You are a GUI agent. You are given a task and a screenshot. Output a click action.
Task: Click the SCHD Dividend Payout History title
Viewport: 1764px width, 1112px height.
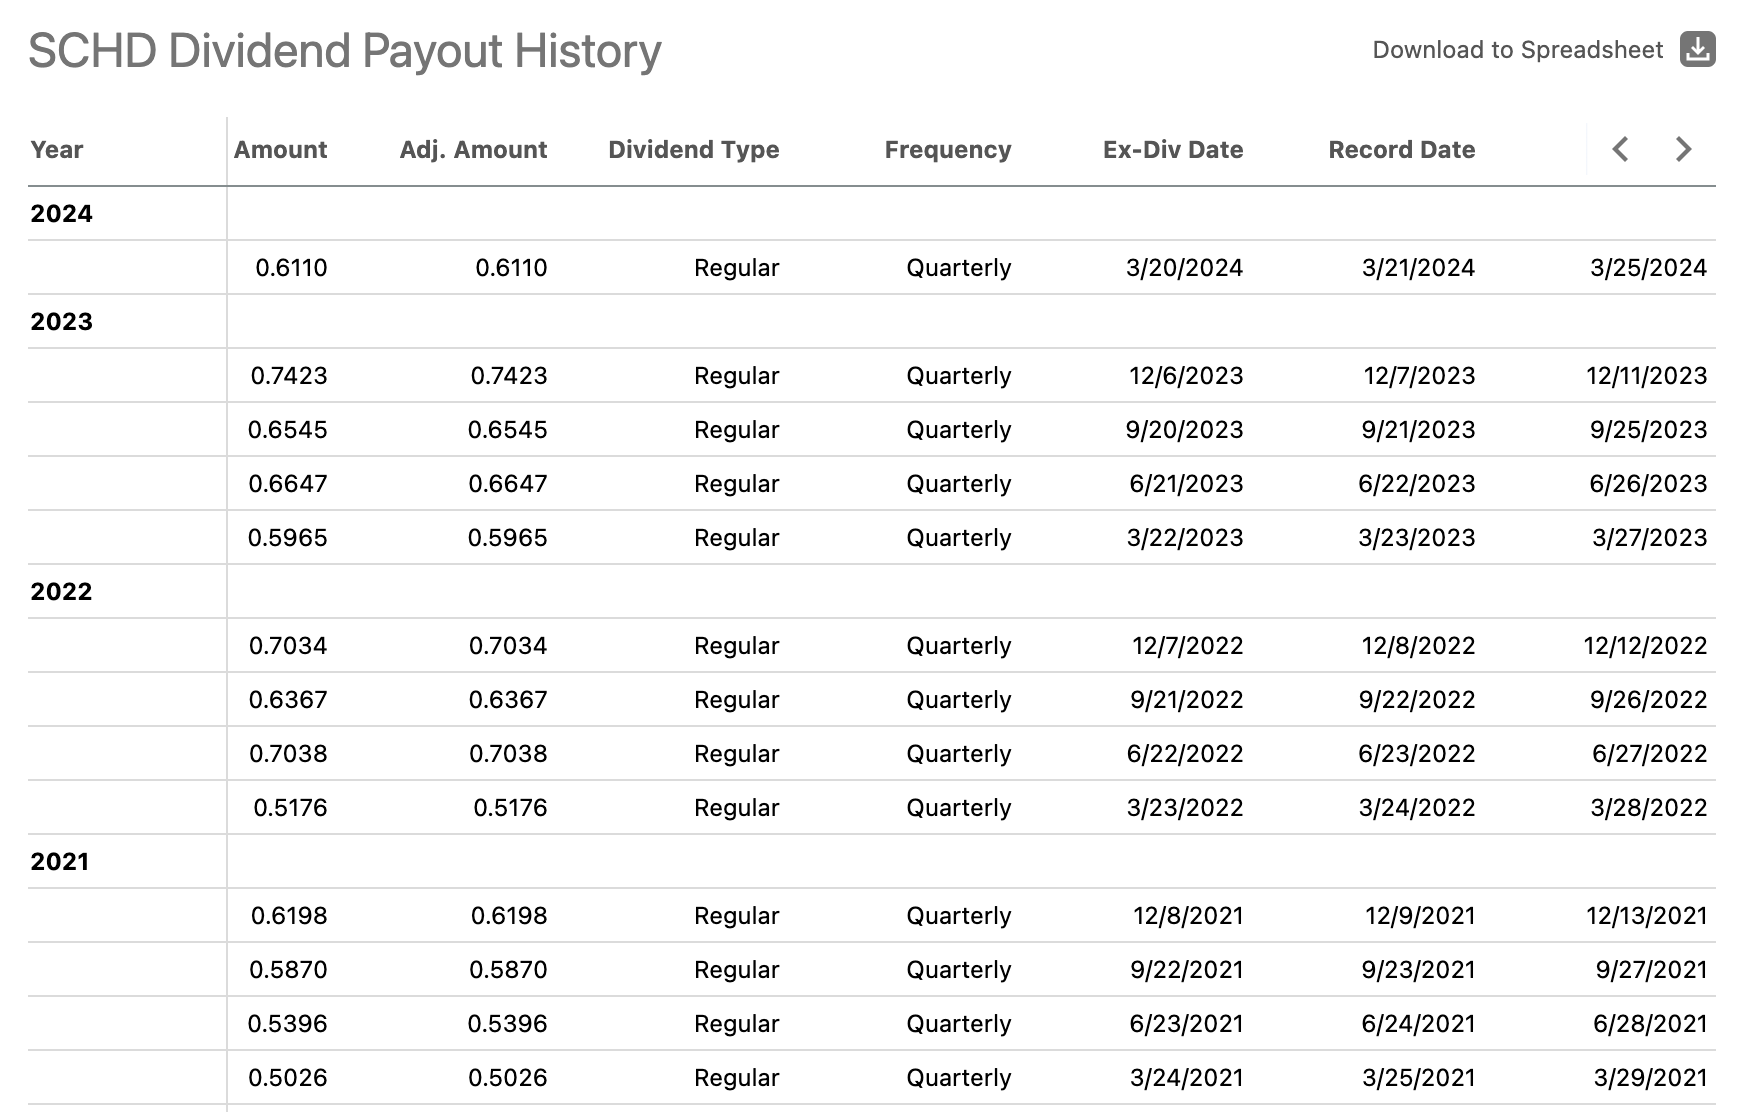click(x=345, y=51)
